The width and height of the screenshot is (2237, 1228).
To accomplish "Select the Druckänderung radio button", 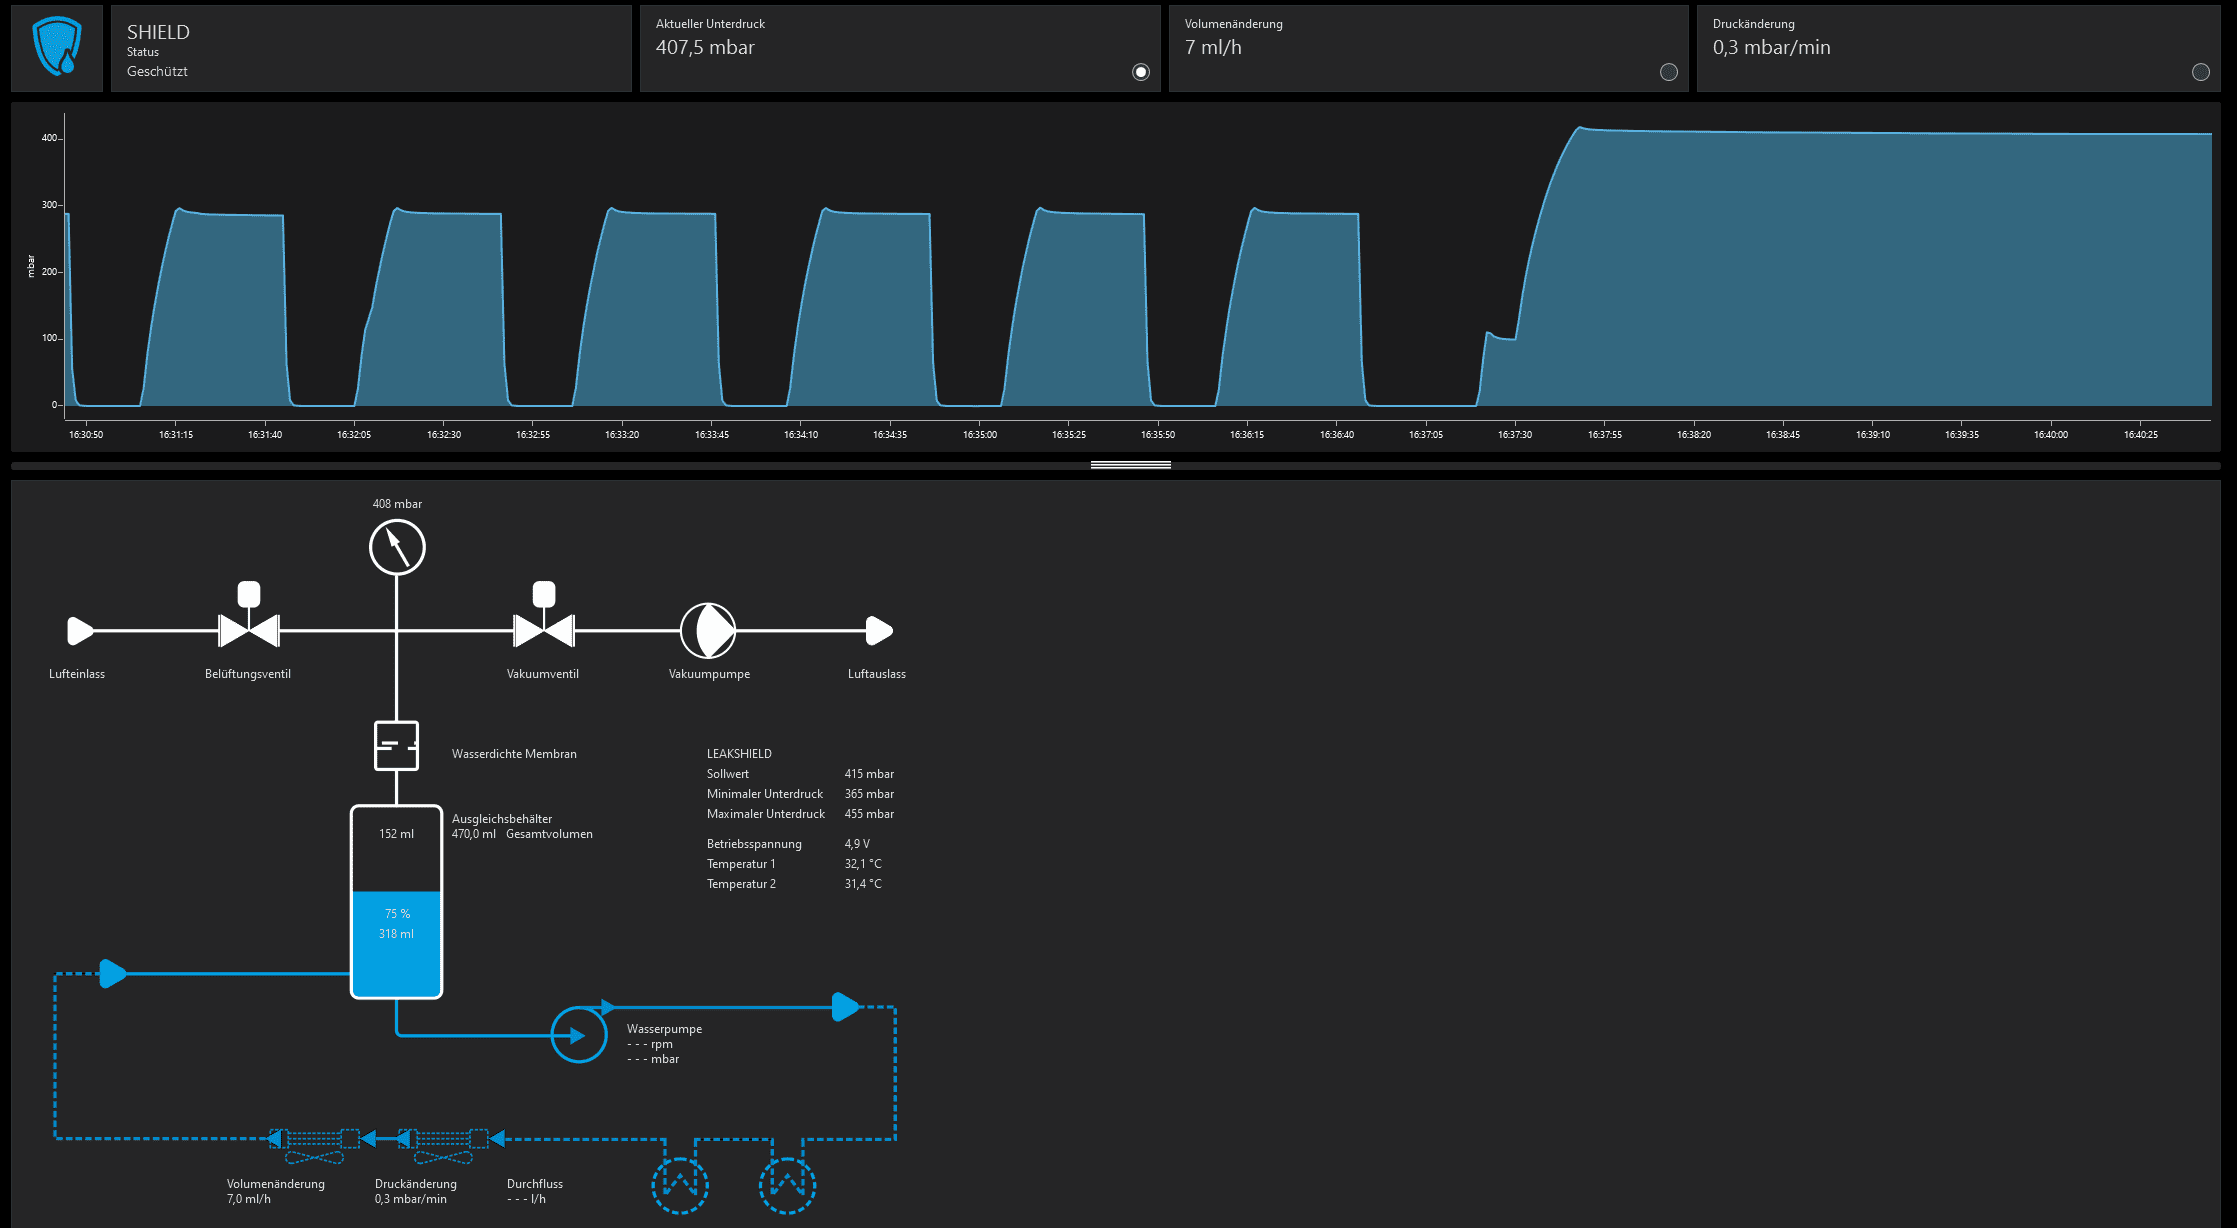I will click(x=2201, y=72).
